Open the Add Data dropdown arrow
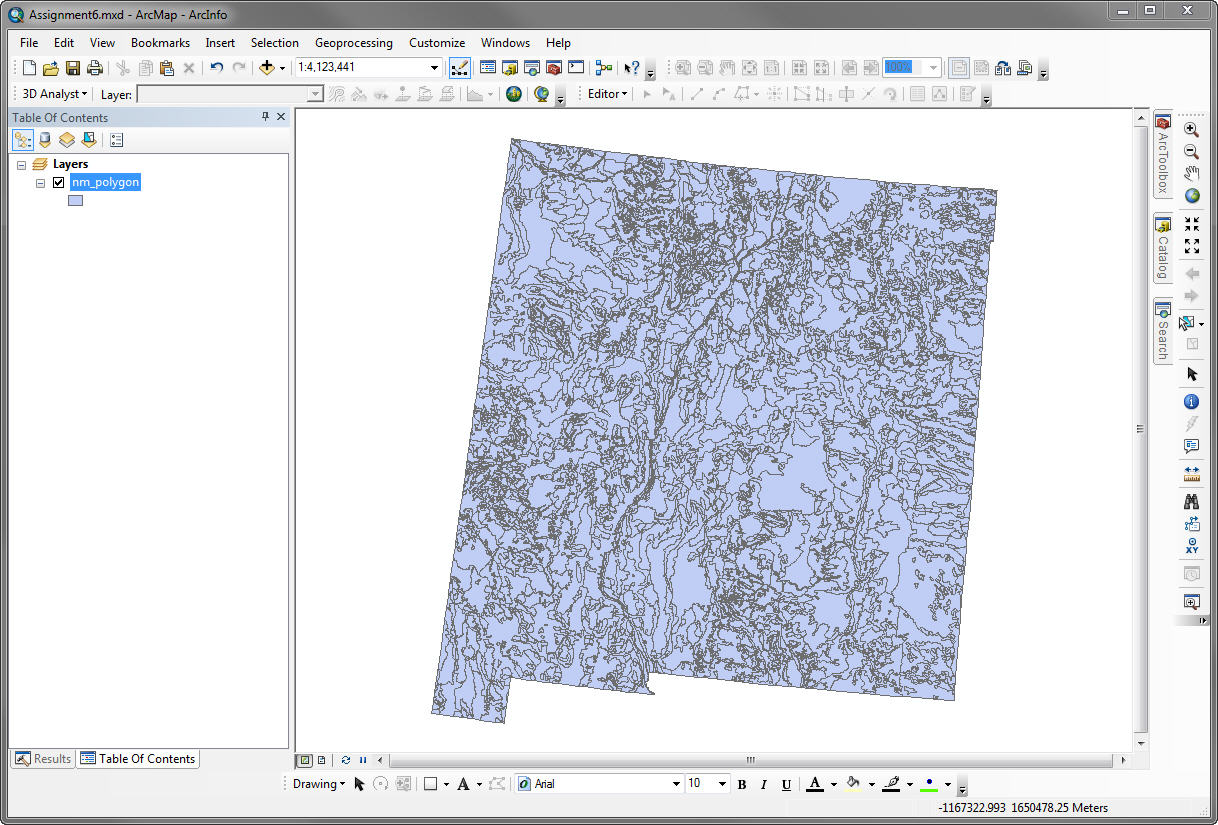 [283, 68]
